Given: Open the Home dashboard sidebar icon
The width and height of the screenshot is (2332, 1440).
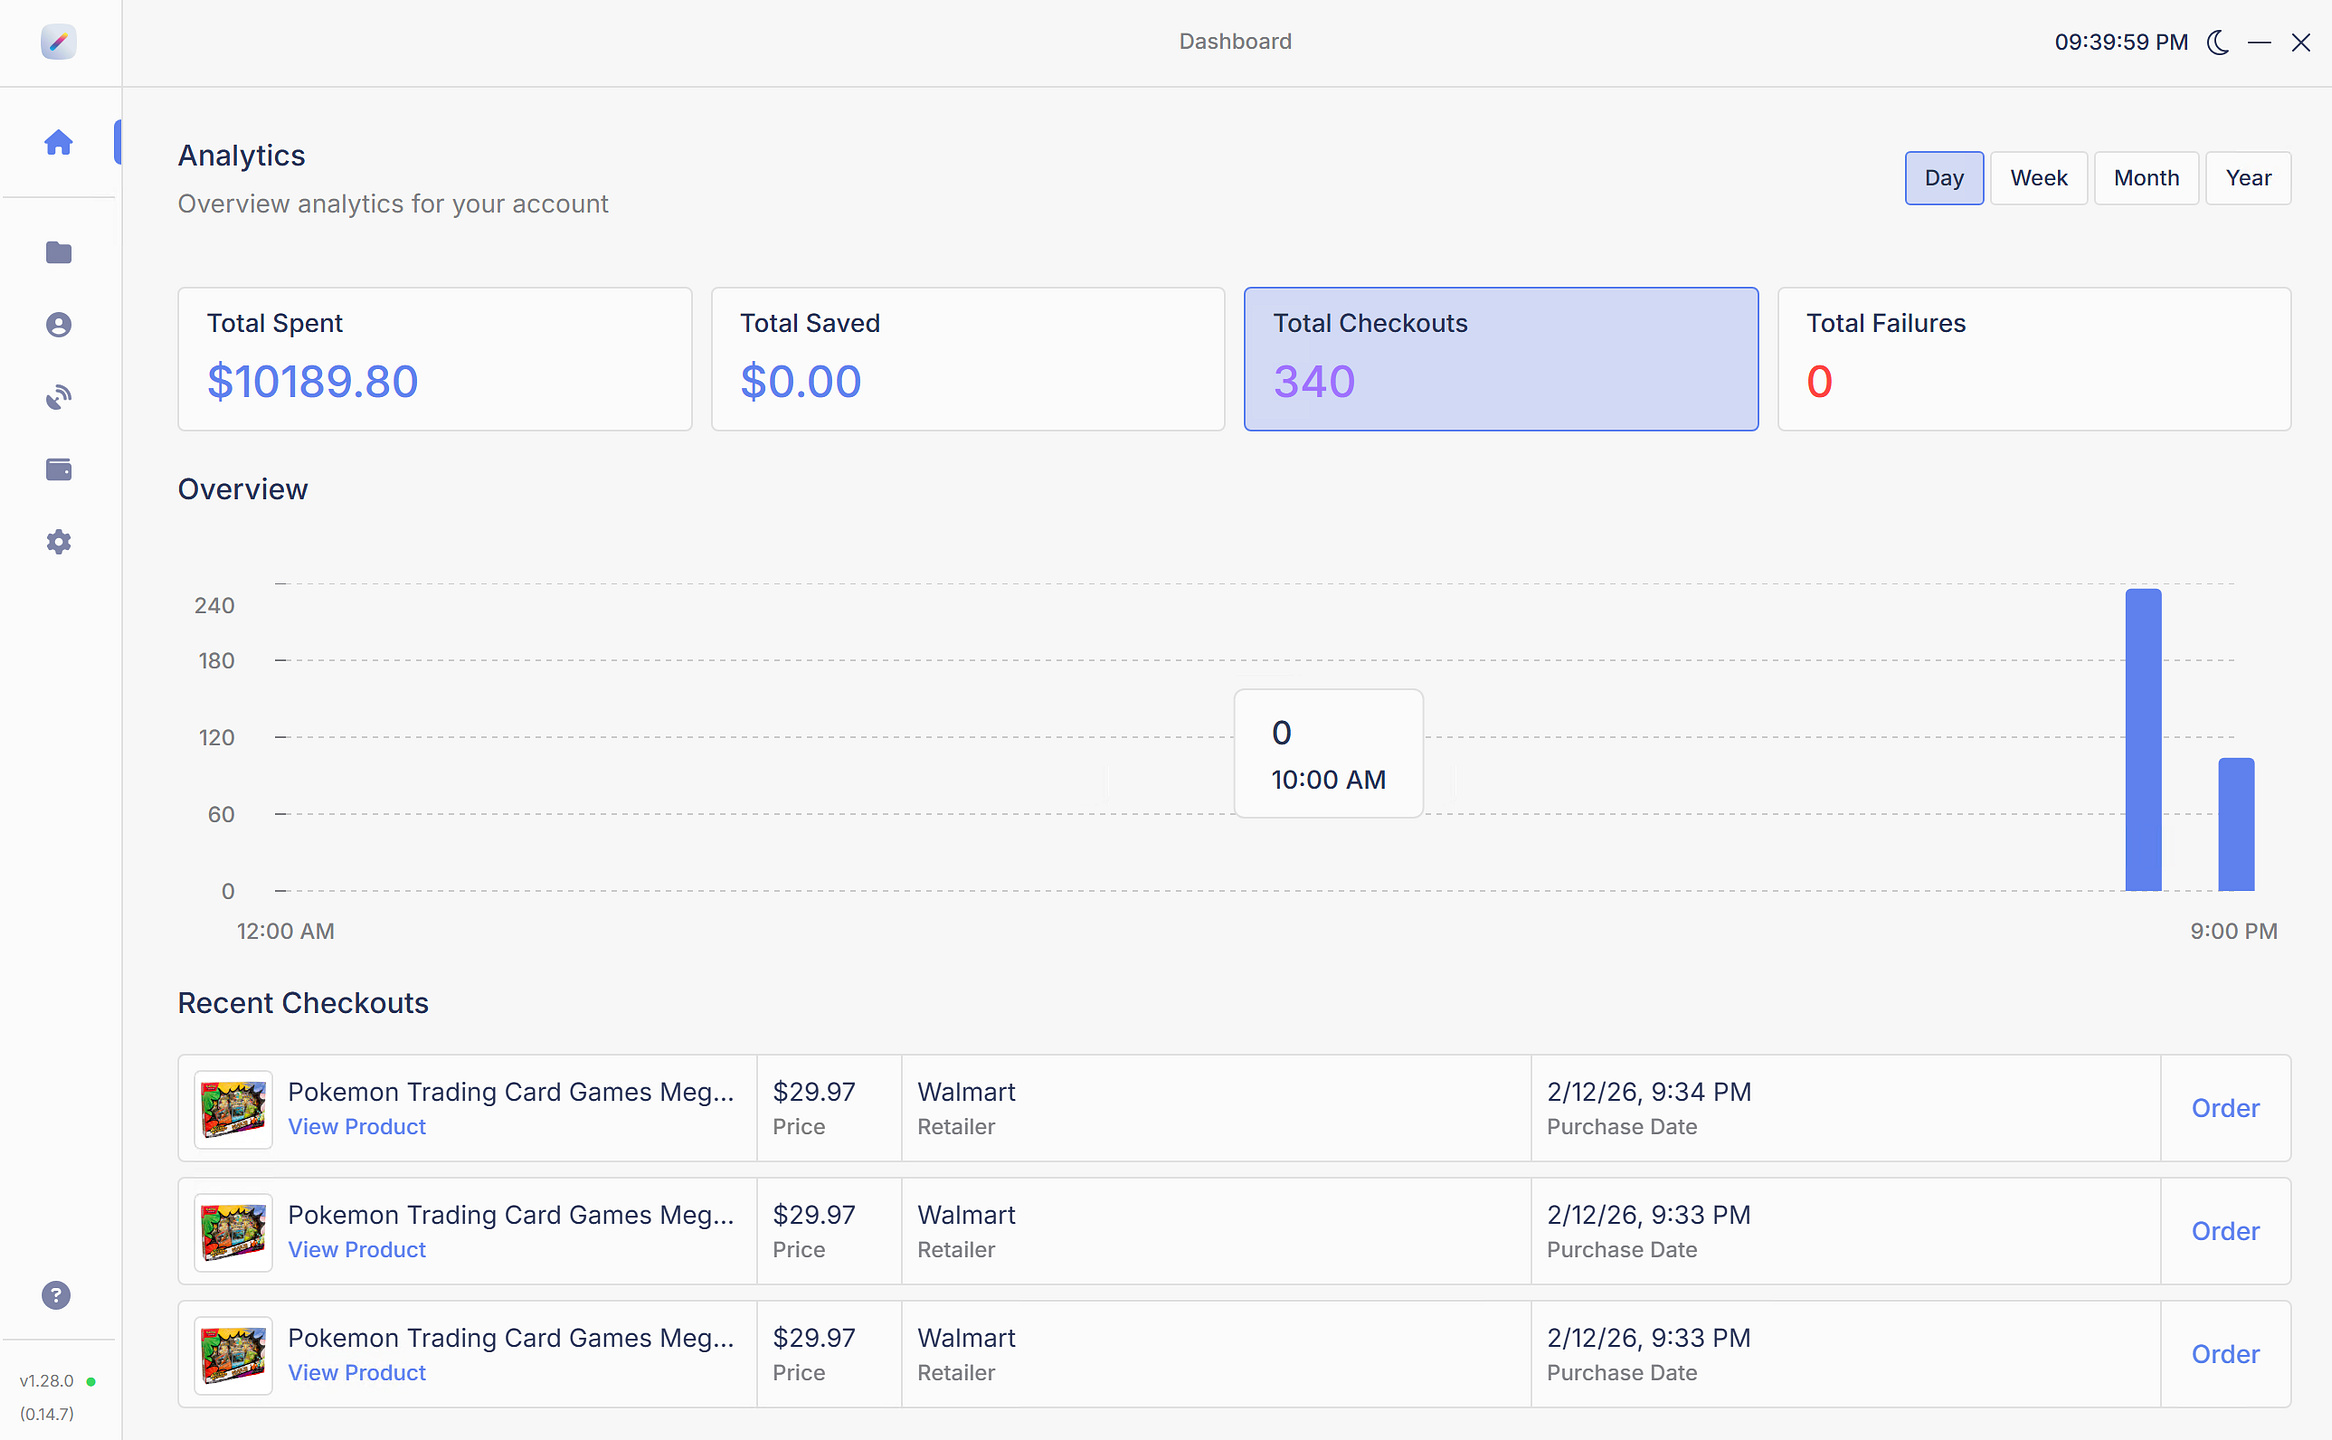Looking at the screenshot, I should [x=58, y=142].
